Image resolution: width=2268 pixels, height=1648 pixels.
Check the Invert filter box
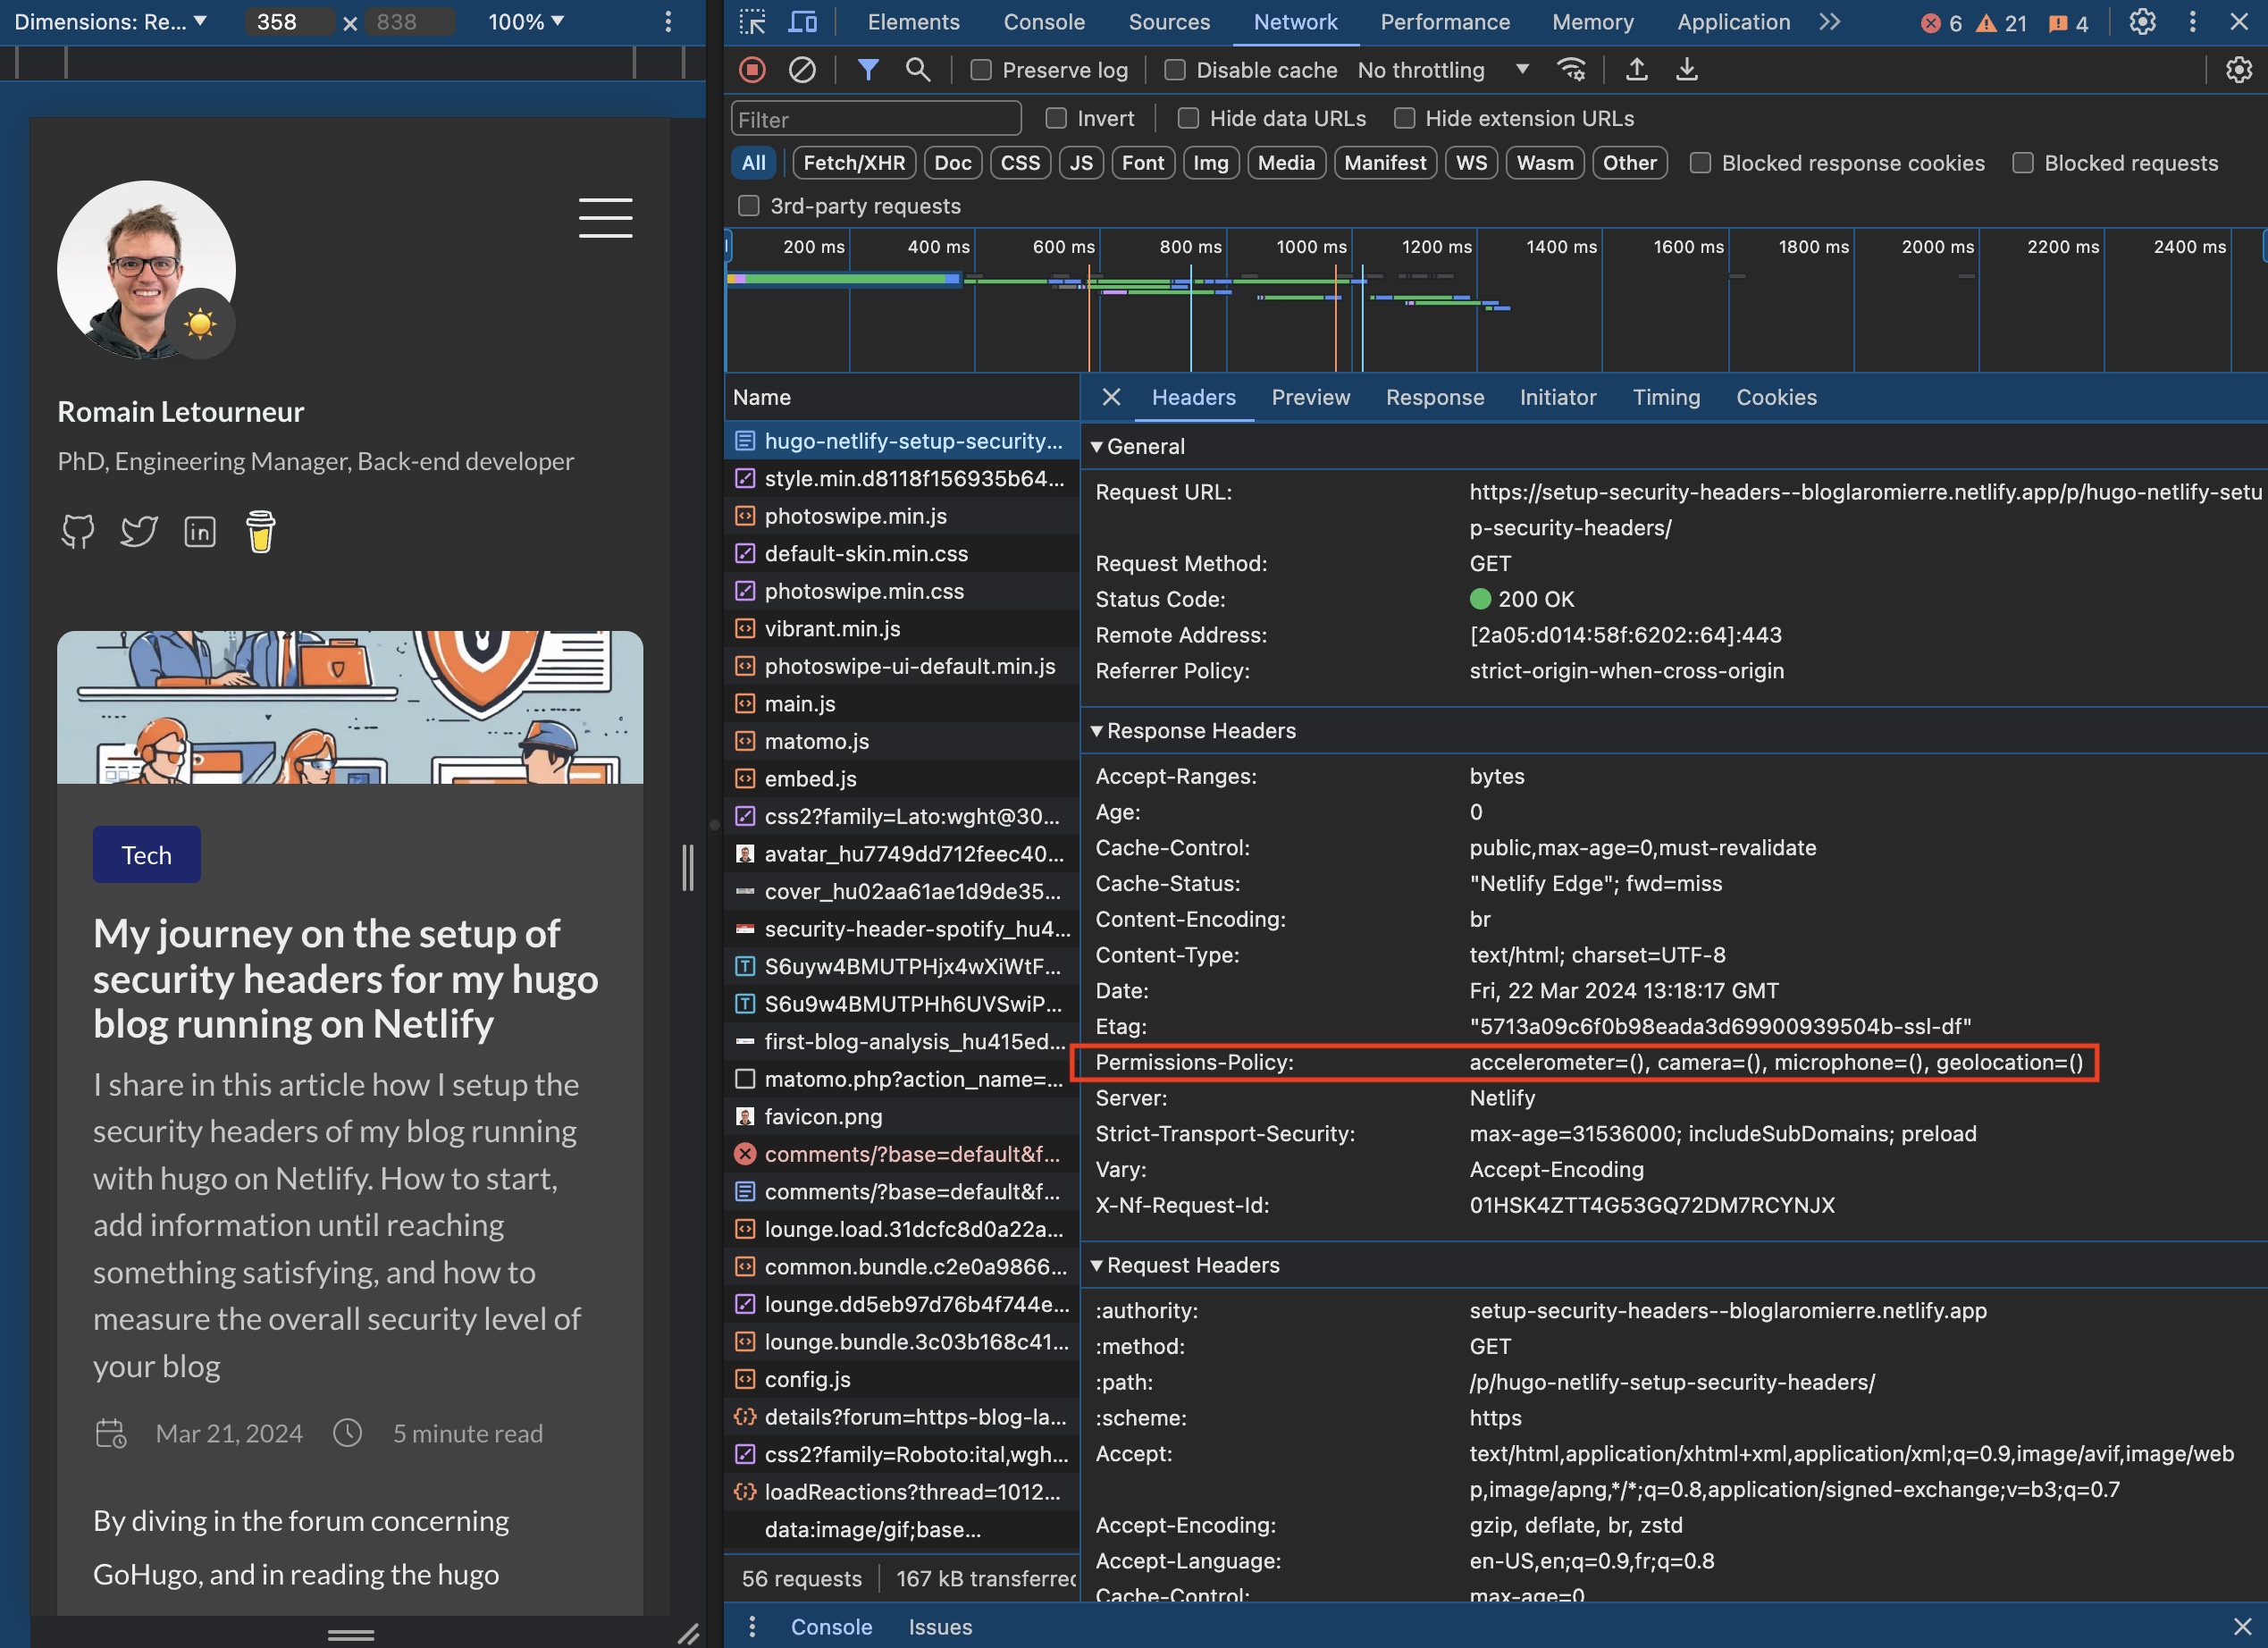(x=1056, y=118)
